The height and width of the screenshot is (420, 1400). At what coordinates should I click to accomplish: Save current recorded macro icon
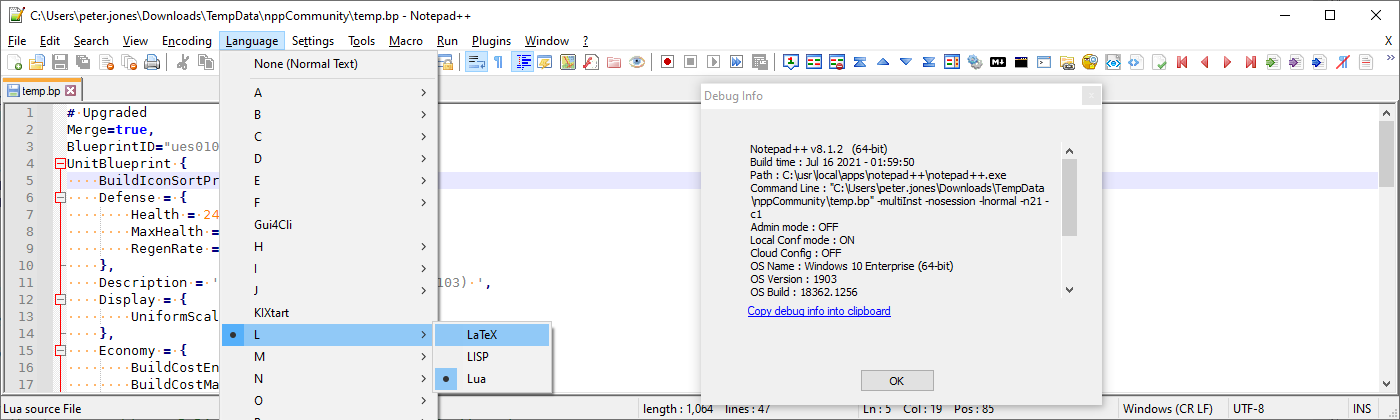point(759,62)
